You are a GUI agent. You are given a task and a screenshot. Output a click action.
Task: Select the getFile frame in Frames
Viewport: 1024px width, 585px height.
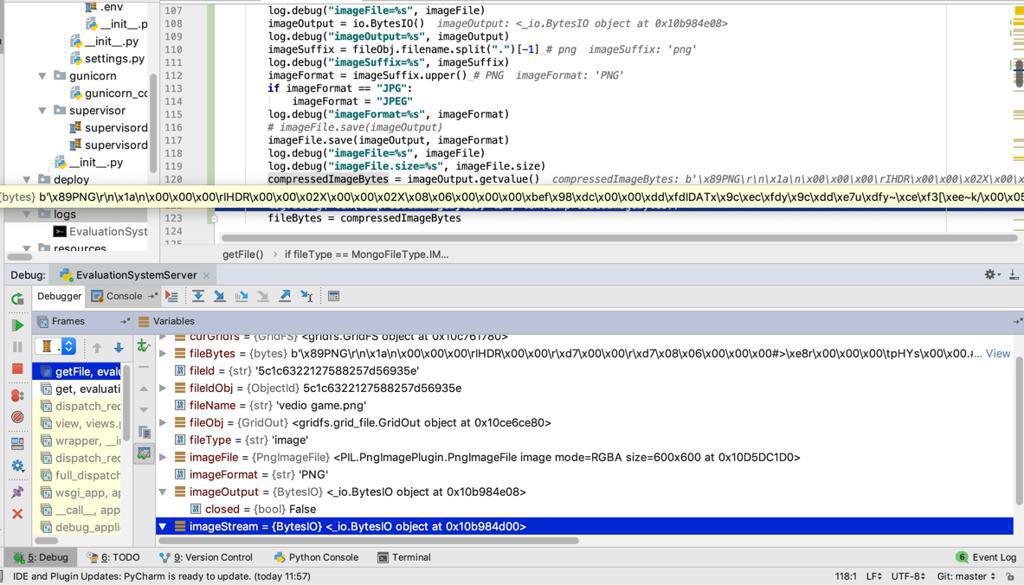[x=77, y=371]
